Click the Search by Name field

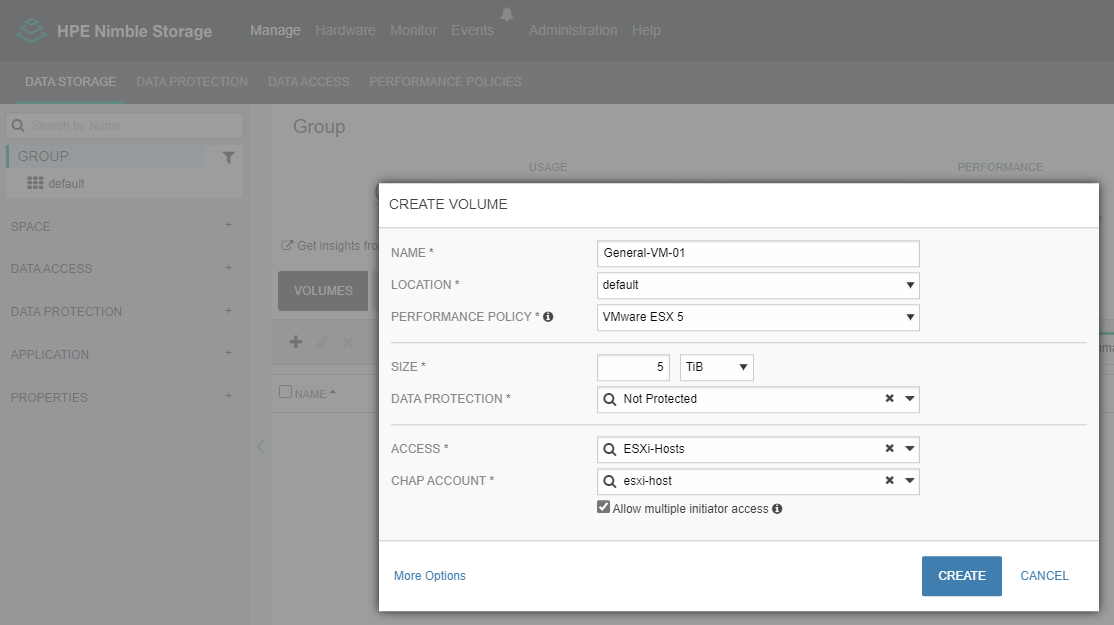[124, 126]
